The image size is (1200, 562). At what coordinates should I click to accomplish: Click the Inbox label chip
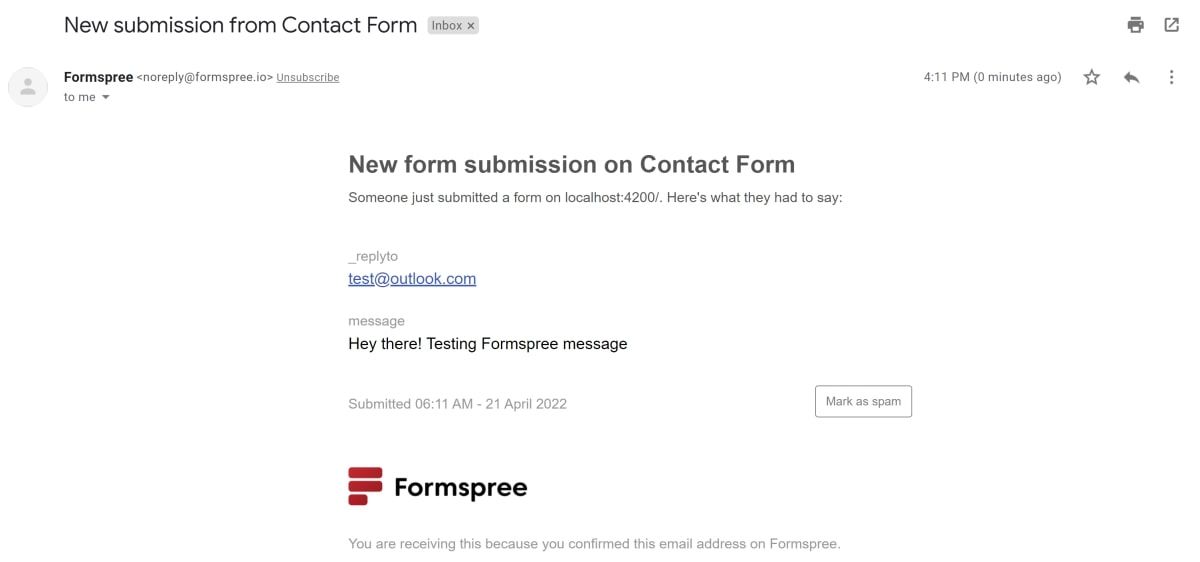pyautogui.click(x=447, y=26)
